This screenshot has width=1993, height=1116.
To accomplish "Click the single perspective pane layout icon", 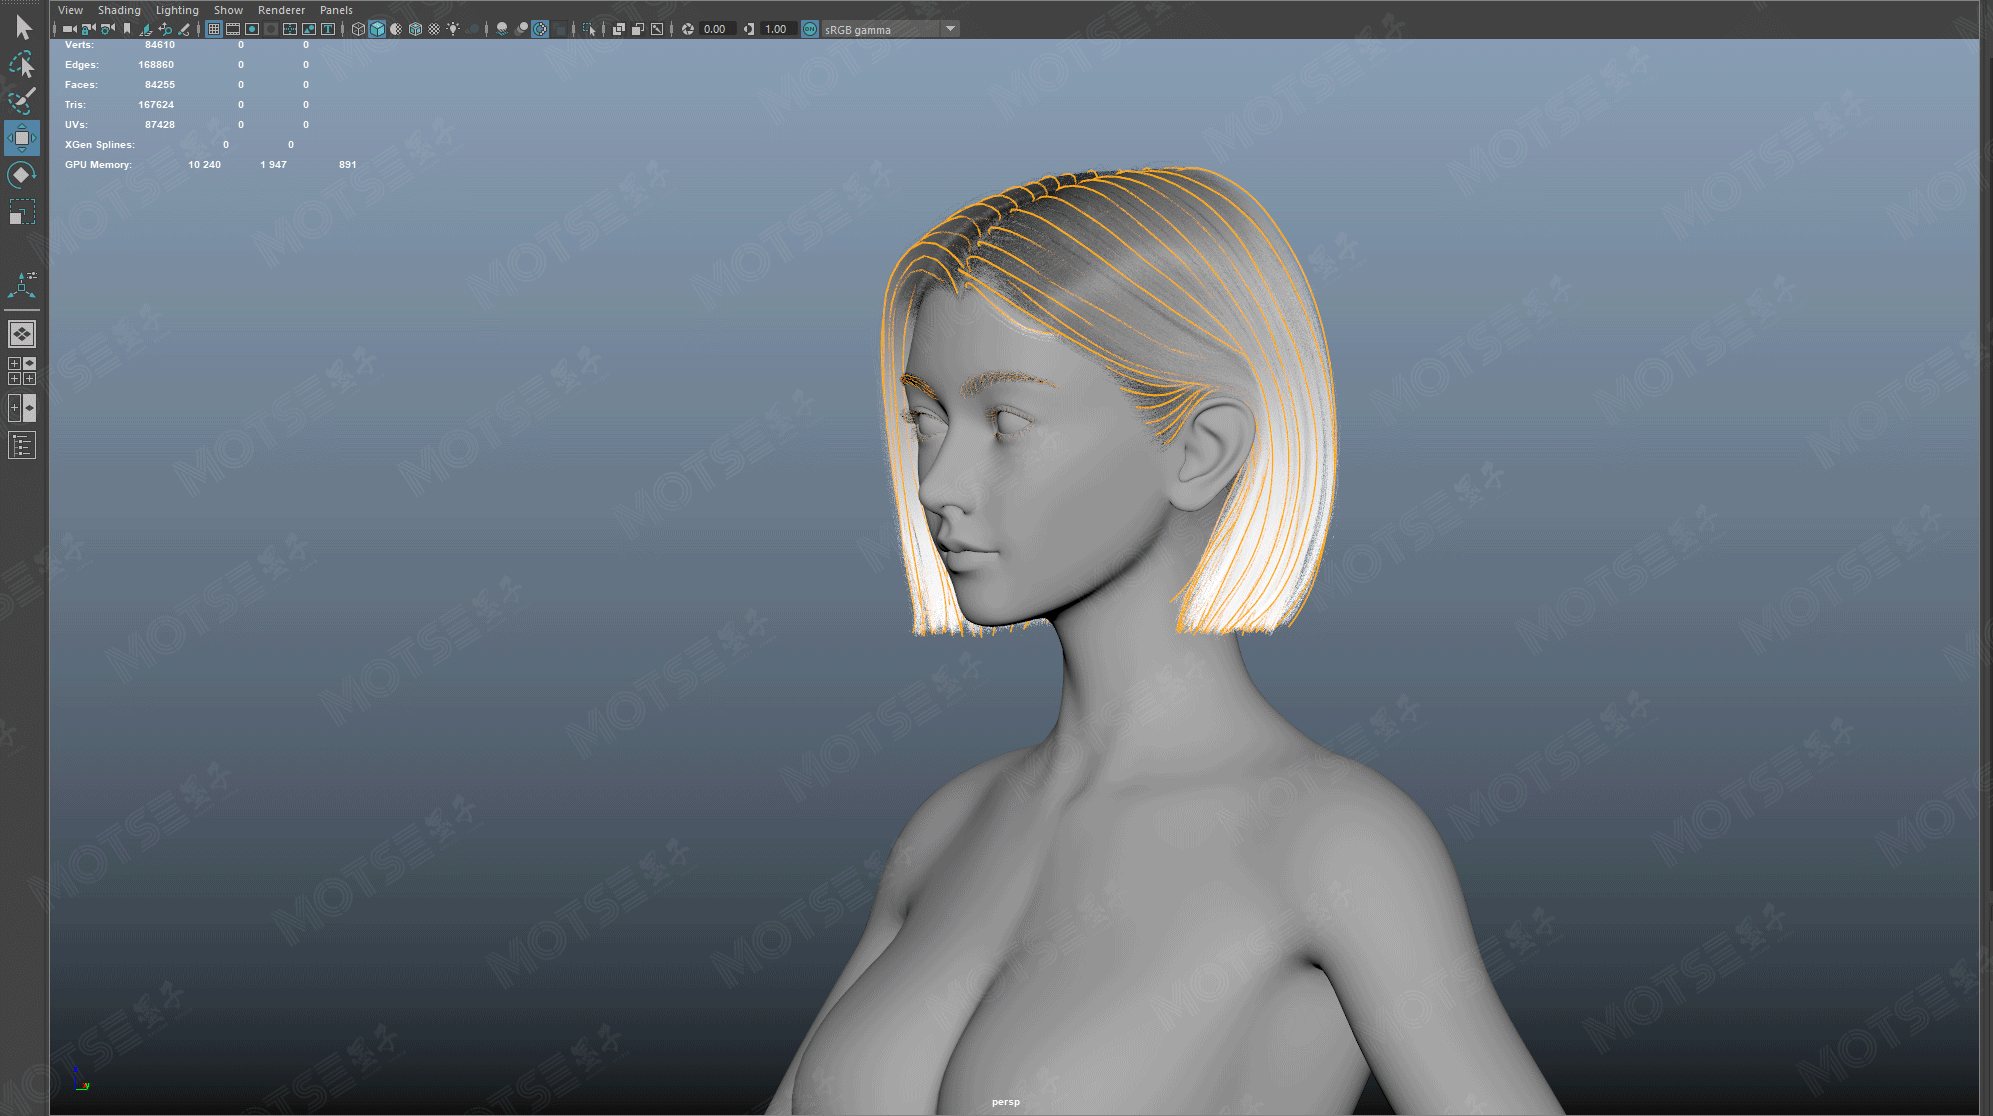I will (22, 334).
